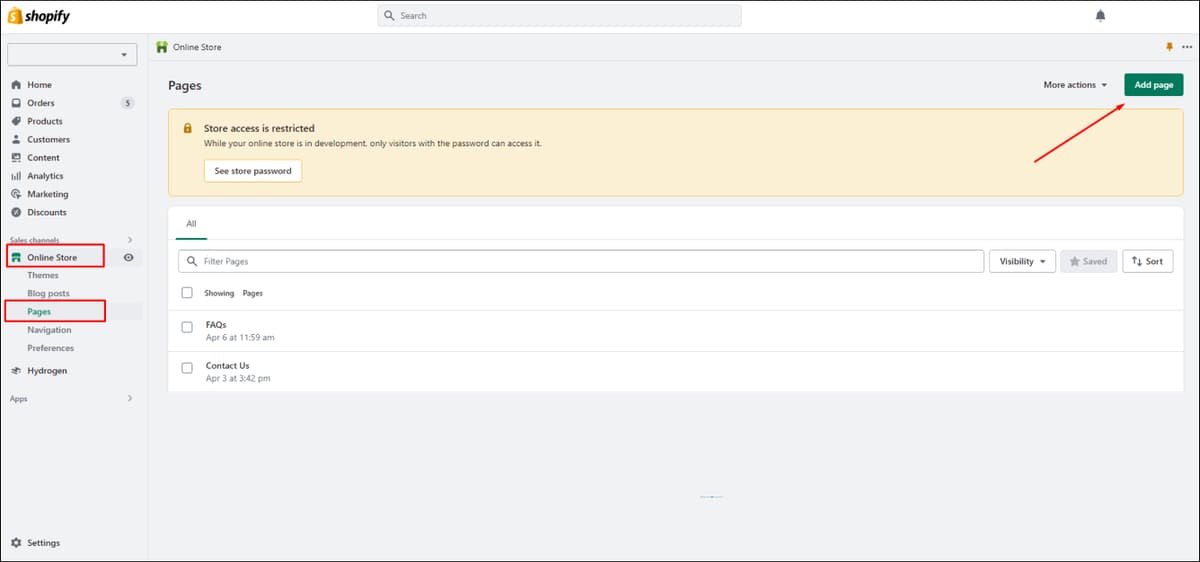Click the Discounts icon in the sidebar
Viewport: 1200px width, 562px height.
[16, 212]
